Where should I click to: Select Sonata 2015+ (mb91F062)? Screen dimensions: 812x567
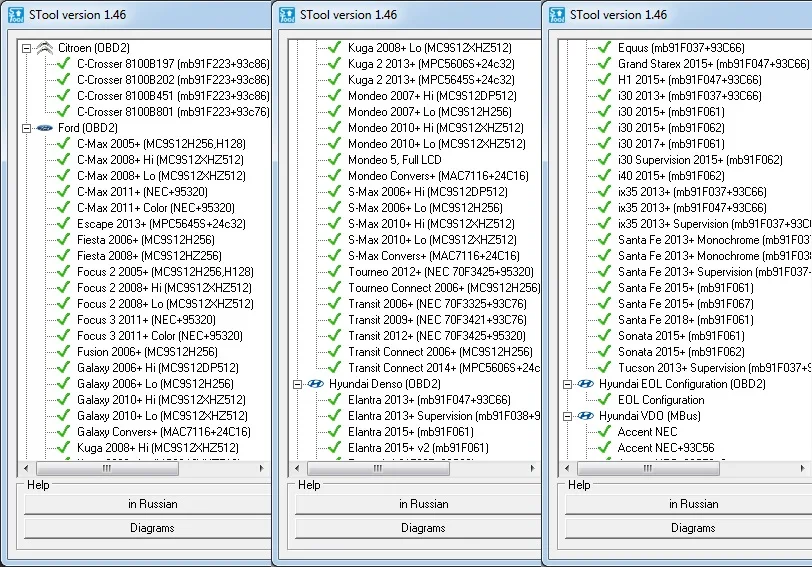[682, 352]
